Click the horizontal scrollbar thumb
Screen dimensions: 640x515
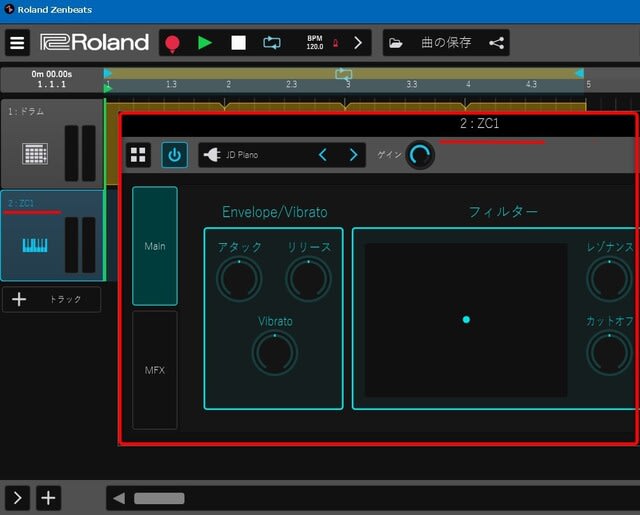[x=159, y=498]
